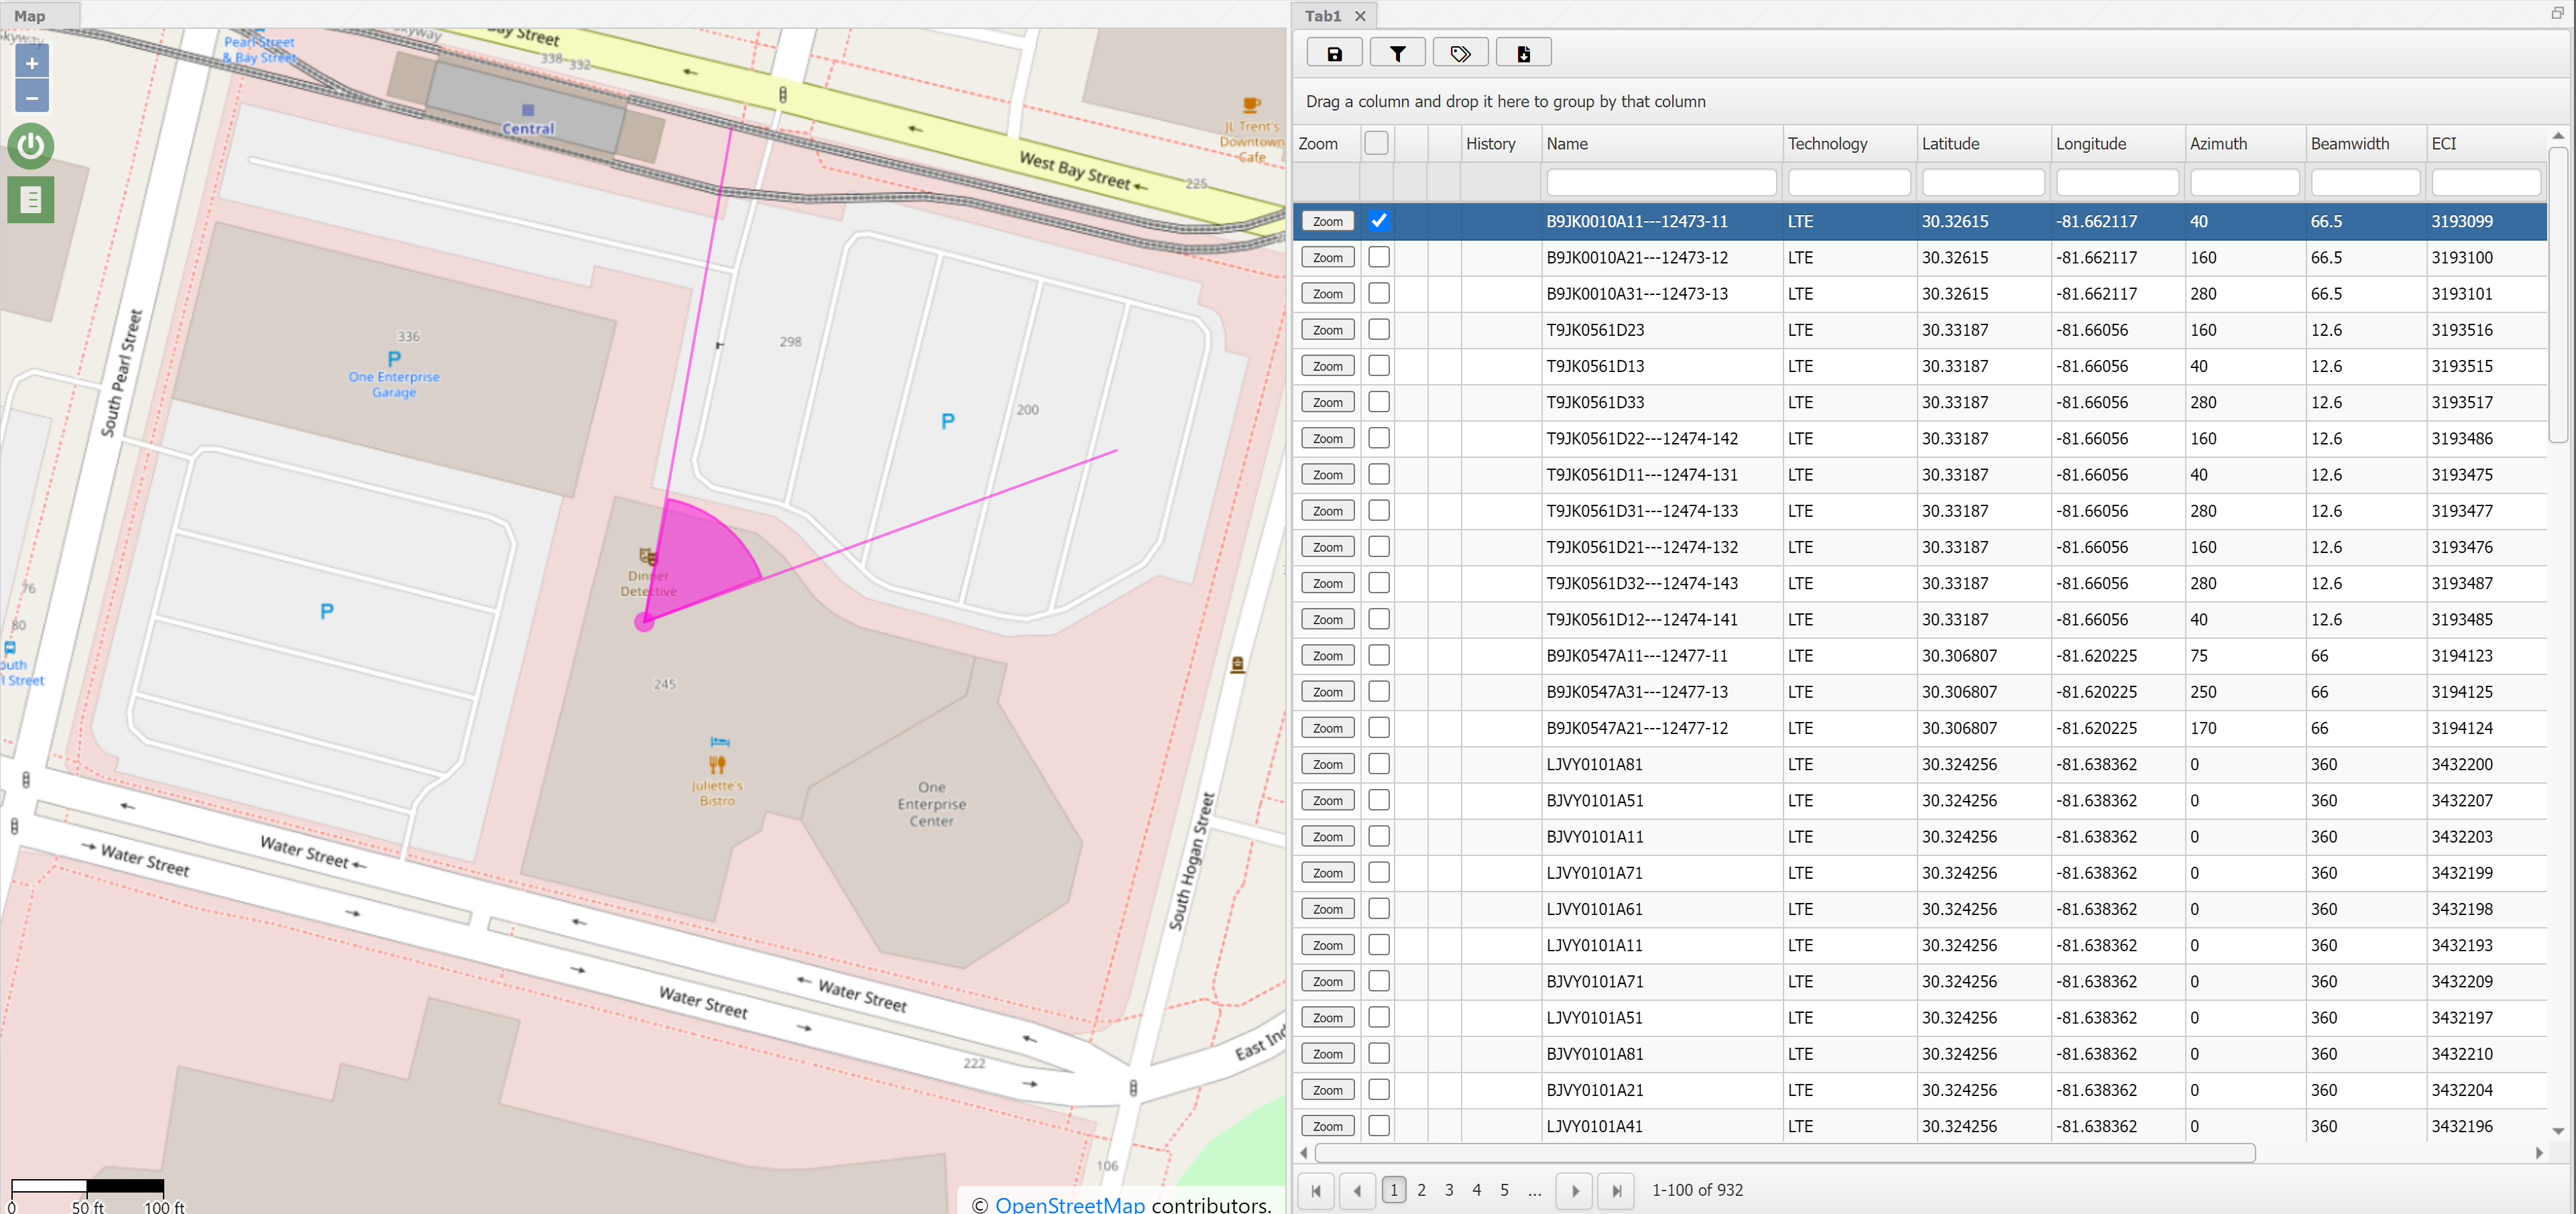Screen dimensions: 2576x1214
Task: Open the OpenStreetMap attribution link
Action: 1069,1204
